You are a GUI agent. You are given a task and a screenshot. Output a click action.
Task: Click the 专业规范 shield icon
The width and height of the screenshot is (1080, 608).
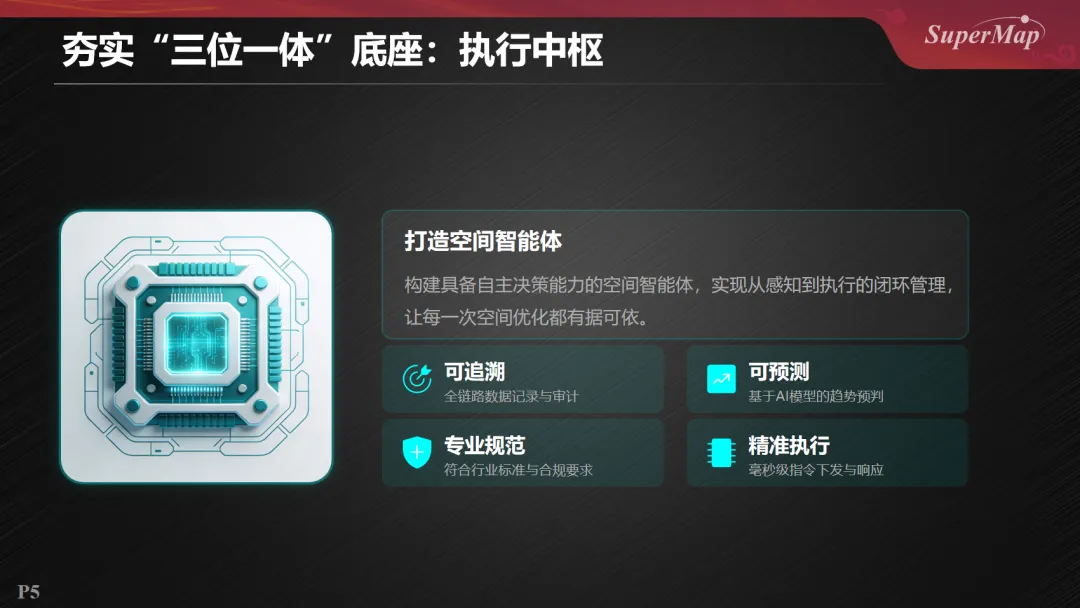[x=417, y=452]
